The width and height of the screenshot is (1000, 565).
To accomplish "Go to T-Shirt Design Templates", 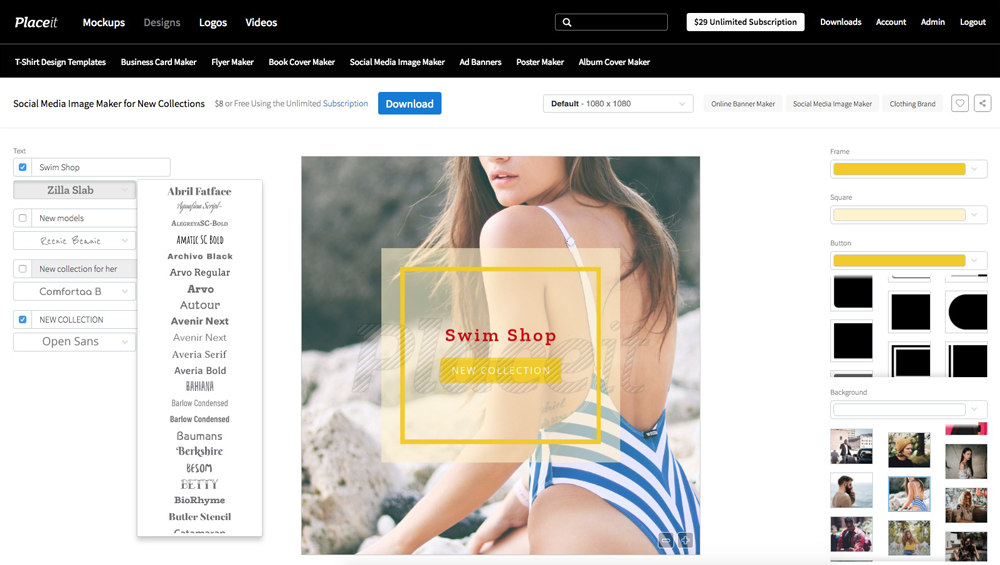I will point(60,62).
